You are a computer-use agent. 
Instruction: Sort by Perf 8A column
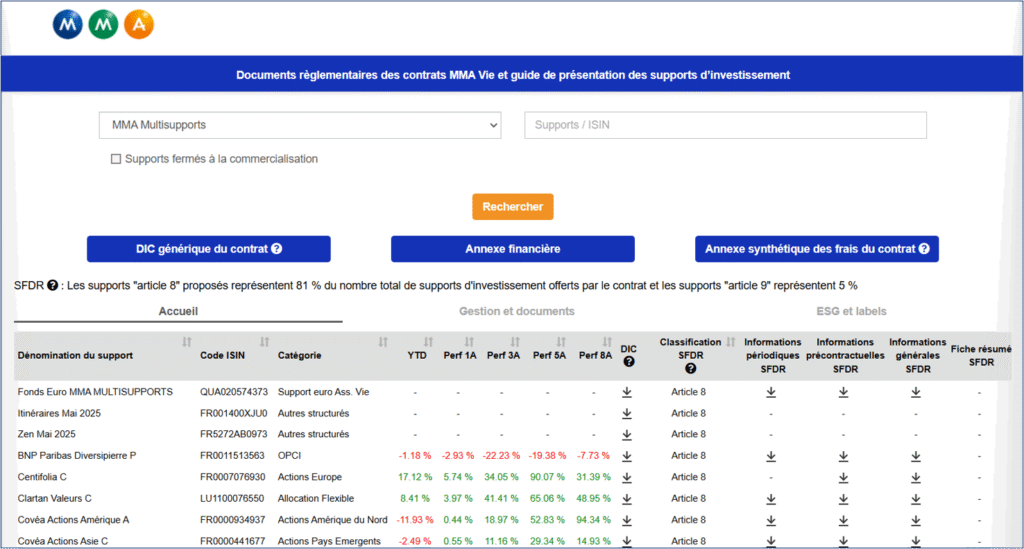pos(607,342)
